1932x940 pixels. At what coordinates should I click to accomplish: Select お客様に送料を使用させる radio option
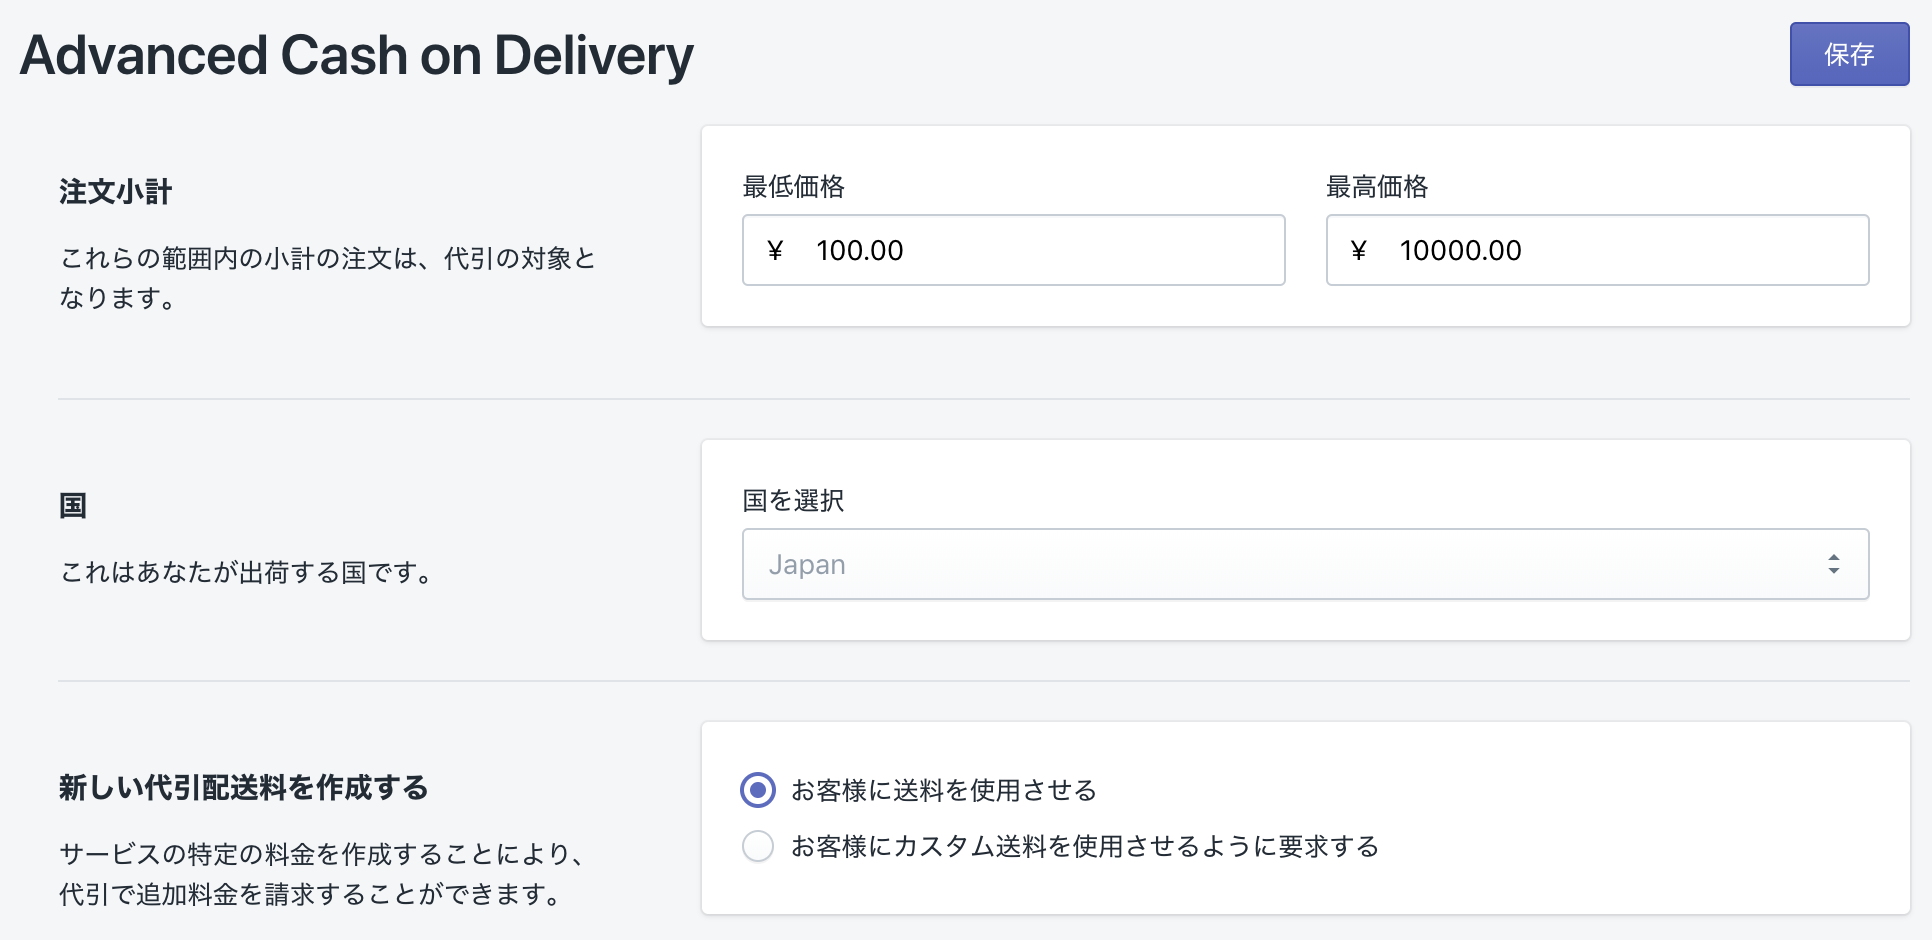coord(758,790)
